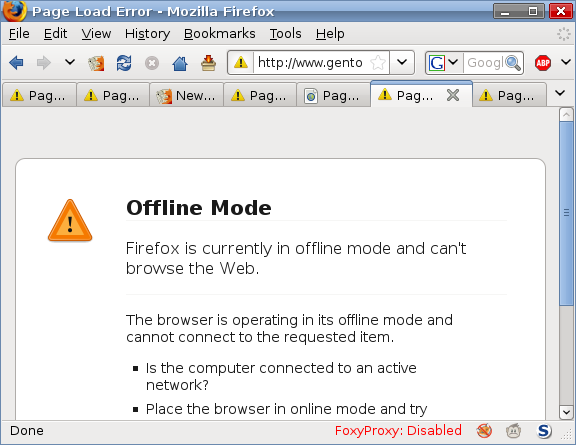This screenshot has height=445, width=576.
Task: Open the File menu
Action: pyautogui.click(x=19, y=34)
